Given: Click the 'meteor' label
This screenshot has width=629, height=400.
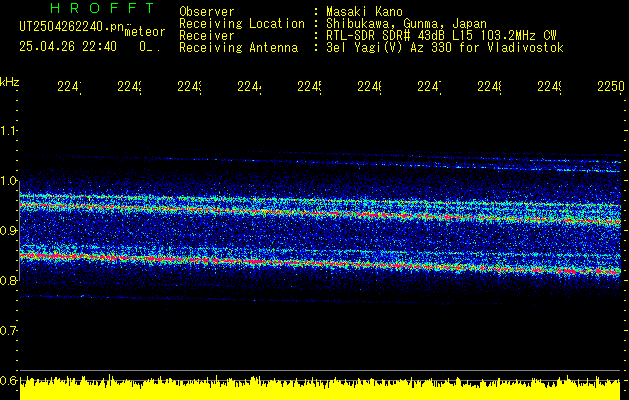Looking at the screenshot, I should 145,32.
